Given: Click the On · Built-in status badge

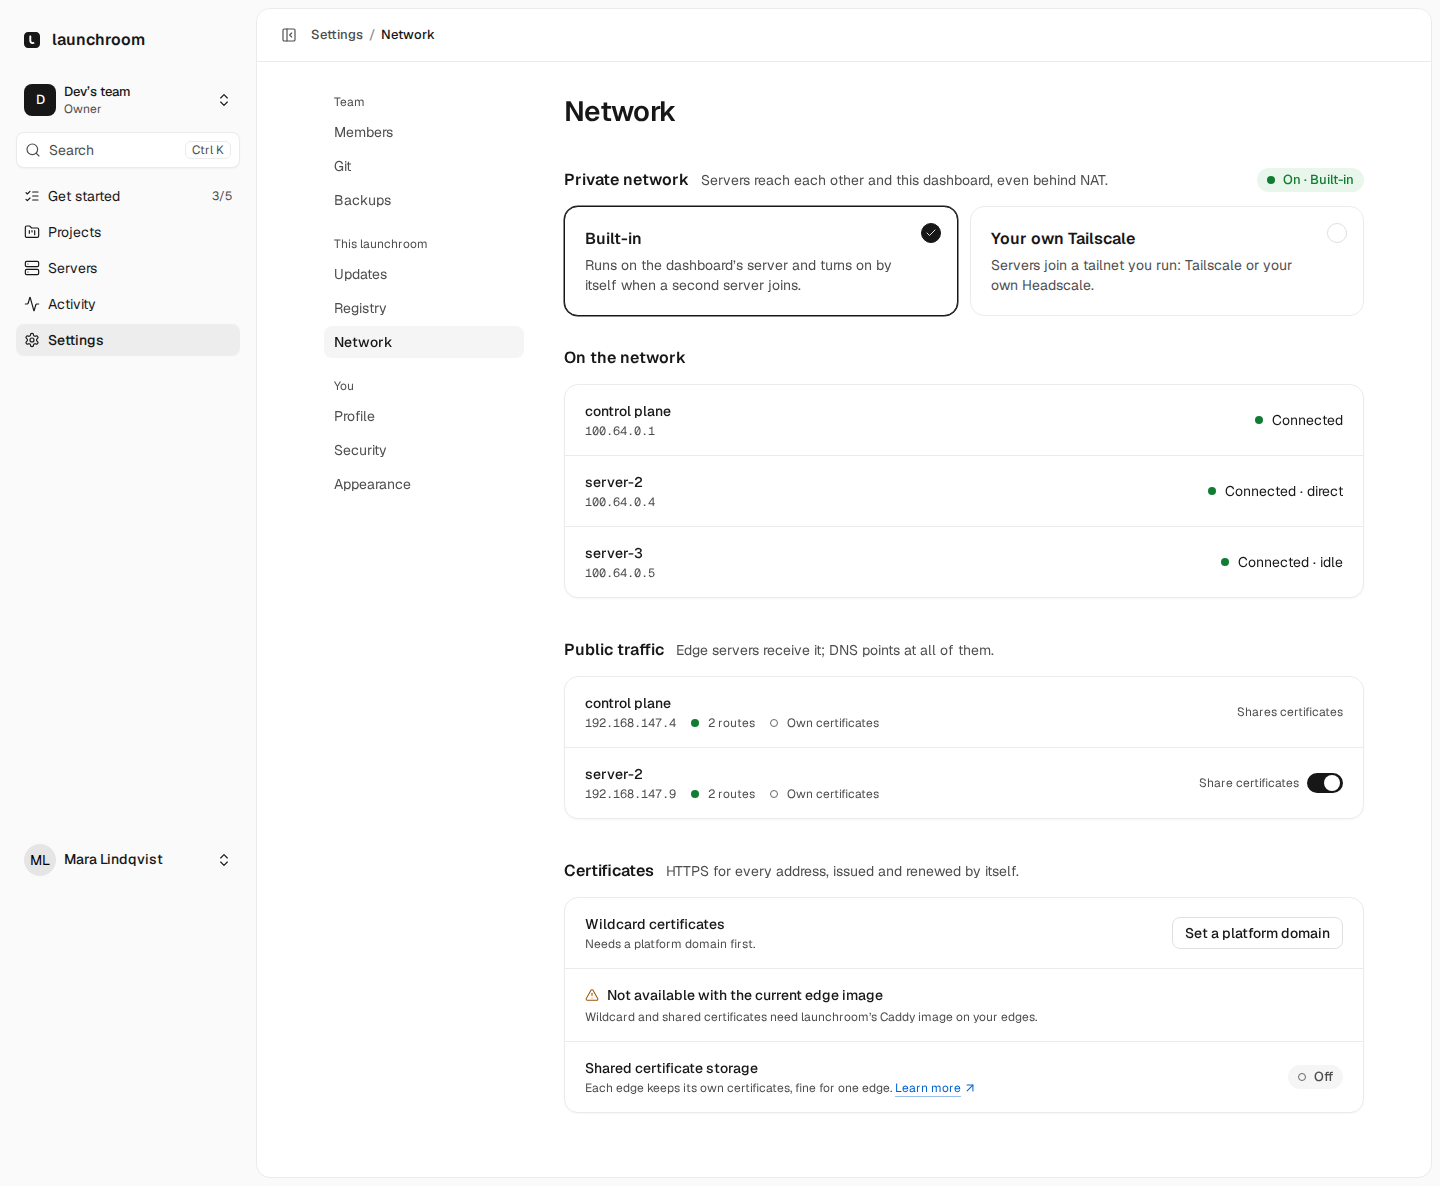Looking at the screenshot, I should point(1310,180).
